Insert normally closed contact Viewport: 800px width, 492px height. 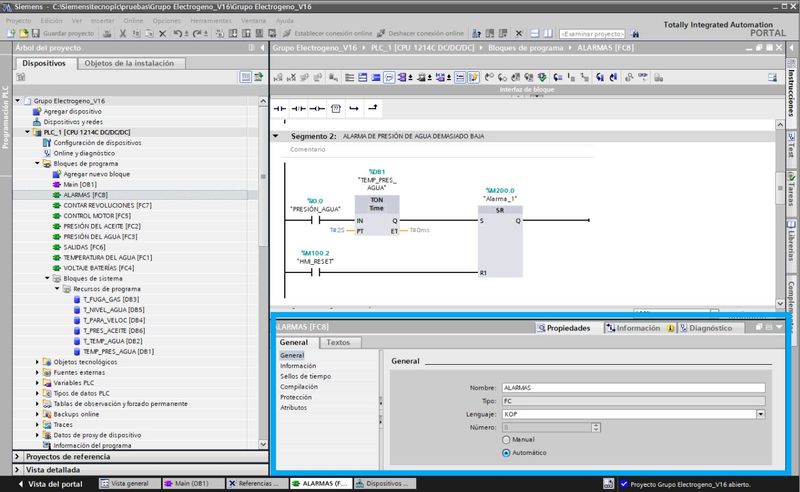coord(298,108)
